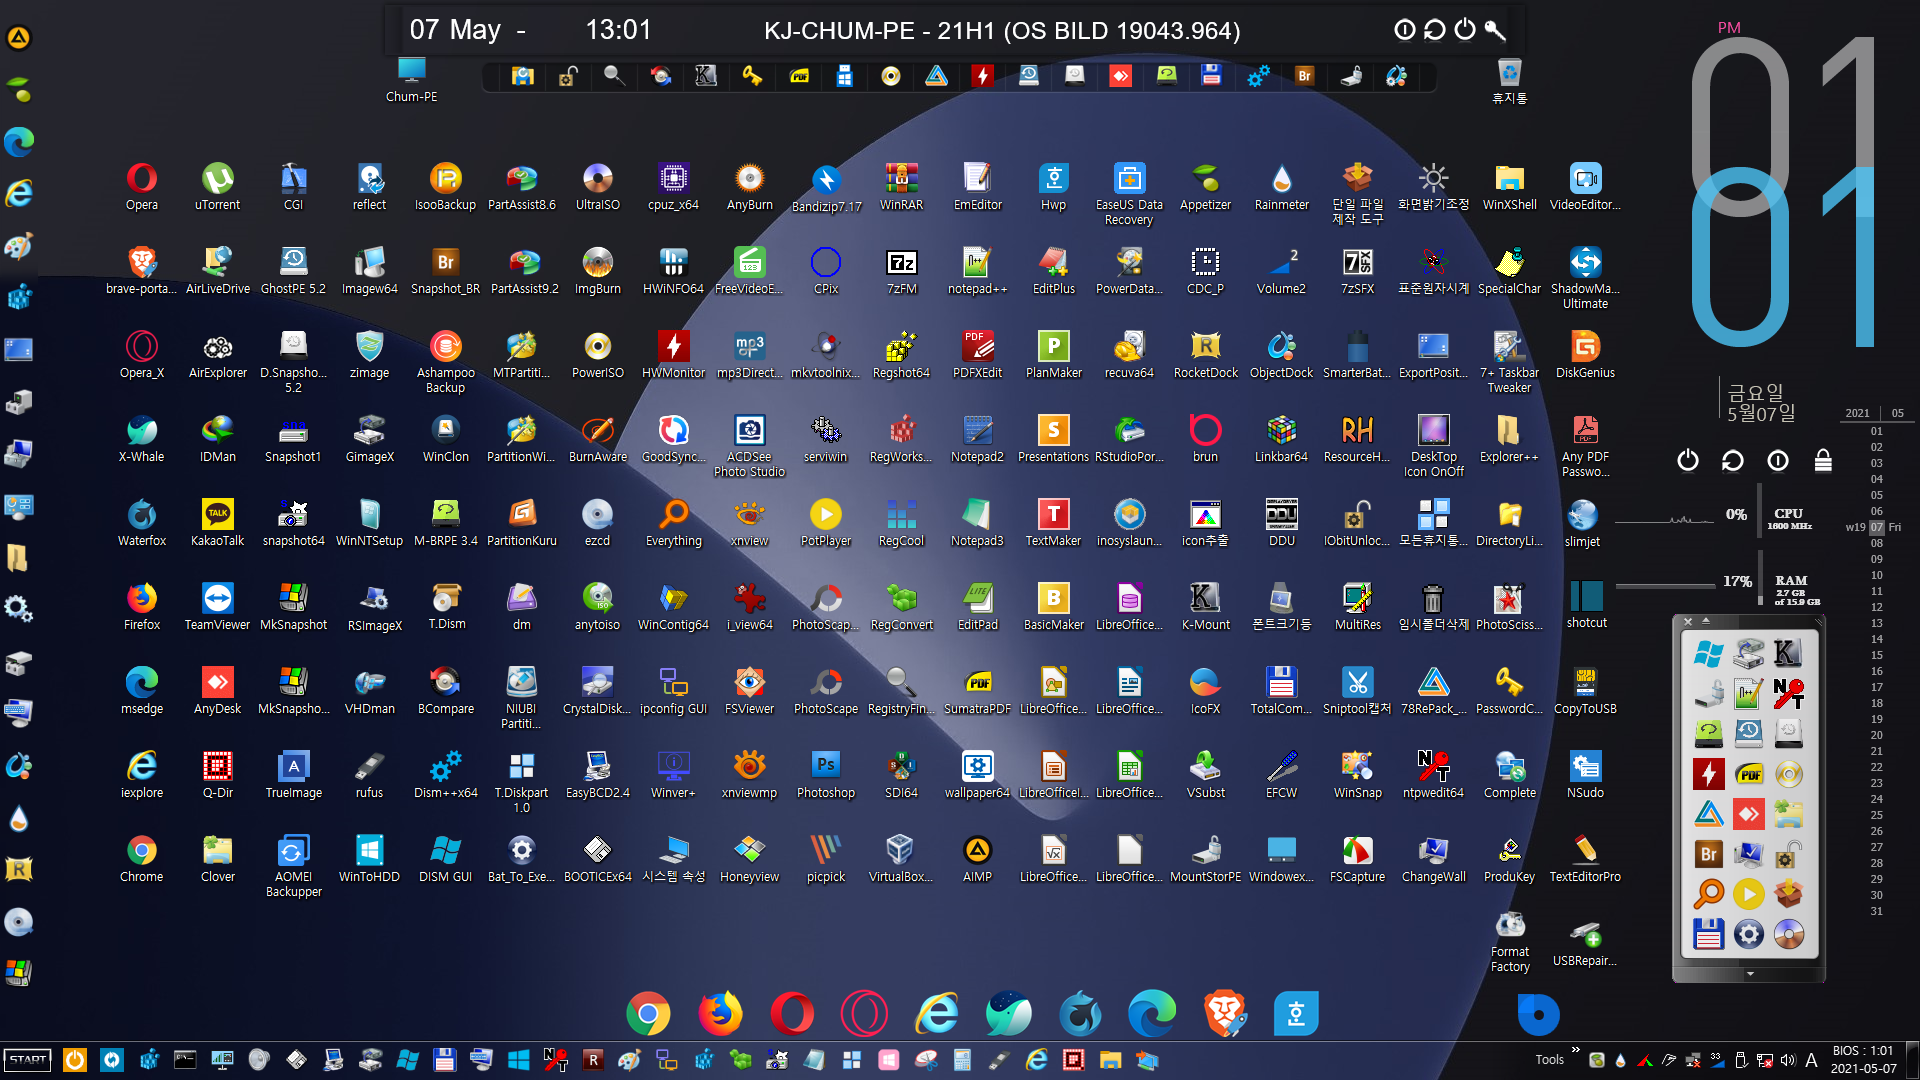The image size is (1920, 1080).
Task: Open AIMP desktop shortcut
Action: (x=977, y=858)
